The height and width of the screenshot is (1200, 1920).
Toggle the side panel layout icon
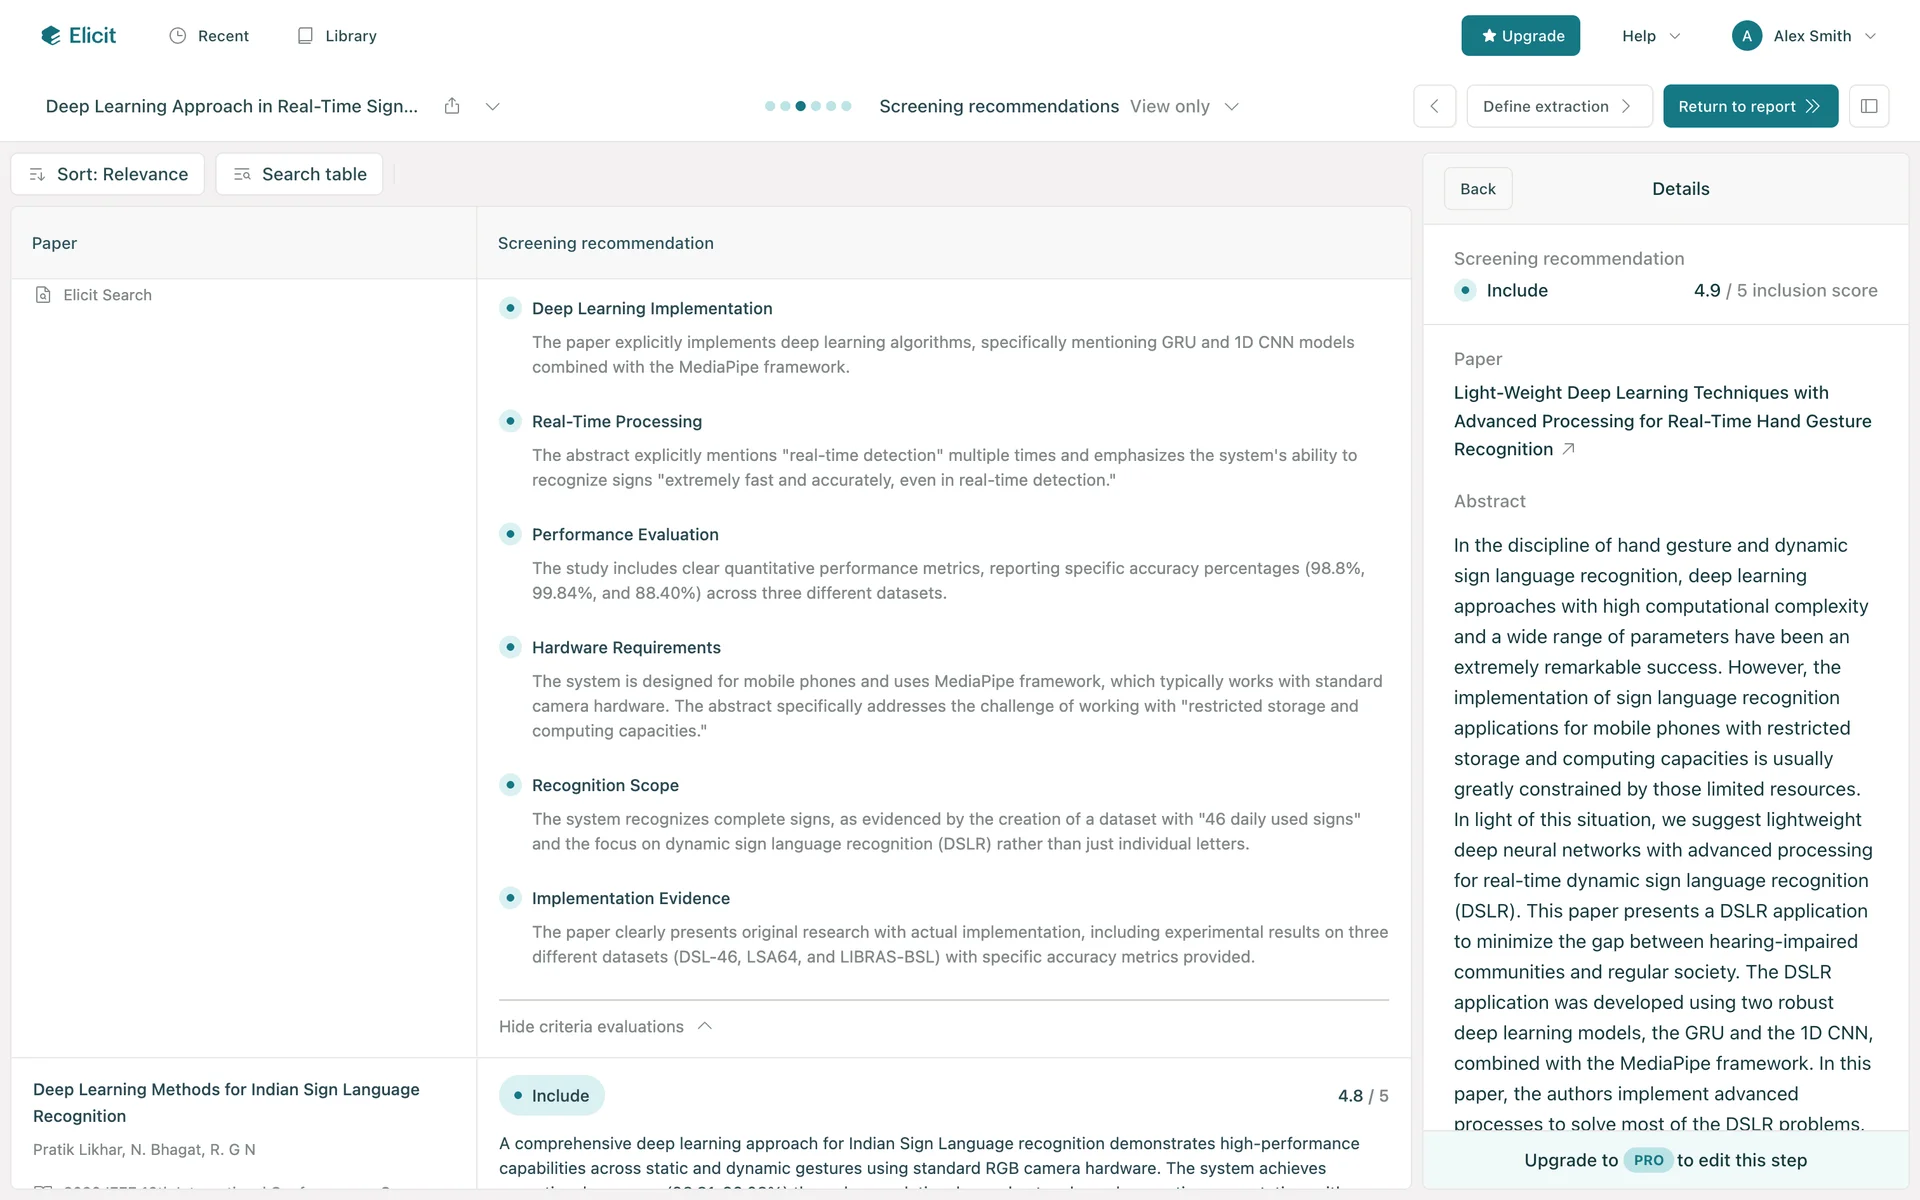point(1868,106)
